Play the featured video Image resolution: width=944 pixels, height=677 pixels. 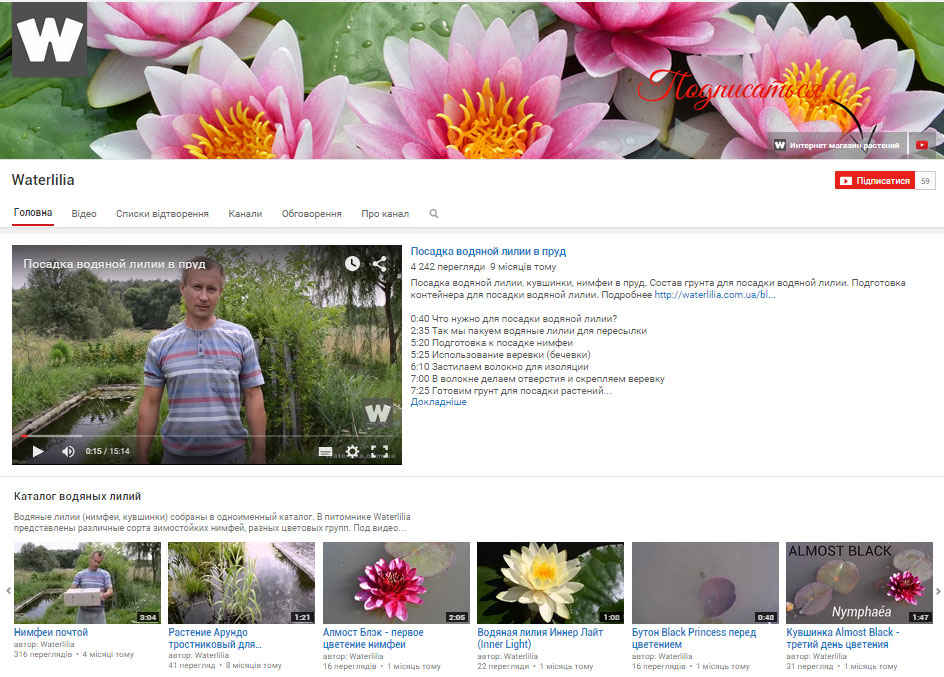(x=38, y=451)
